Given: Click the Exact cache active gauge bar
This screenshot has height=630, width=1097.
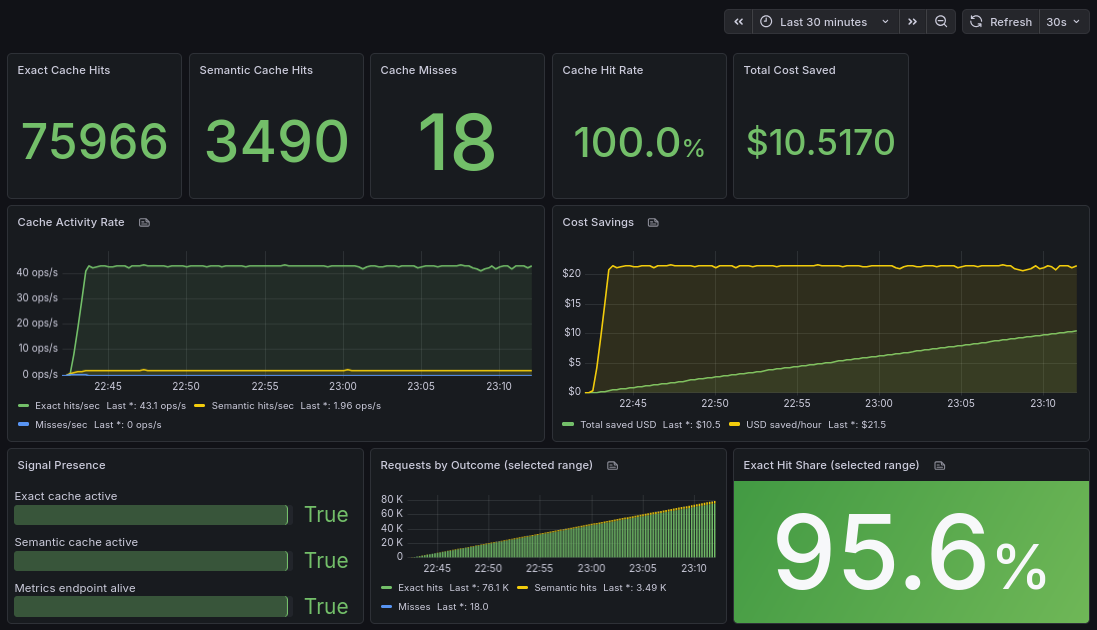Looking at the screenshot, I should tap(150, 515).
